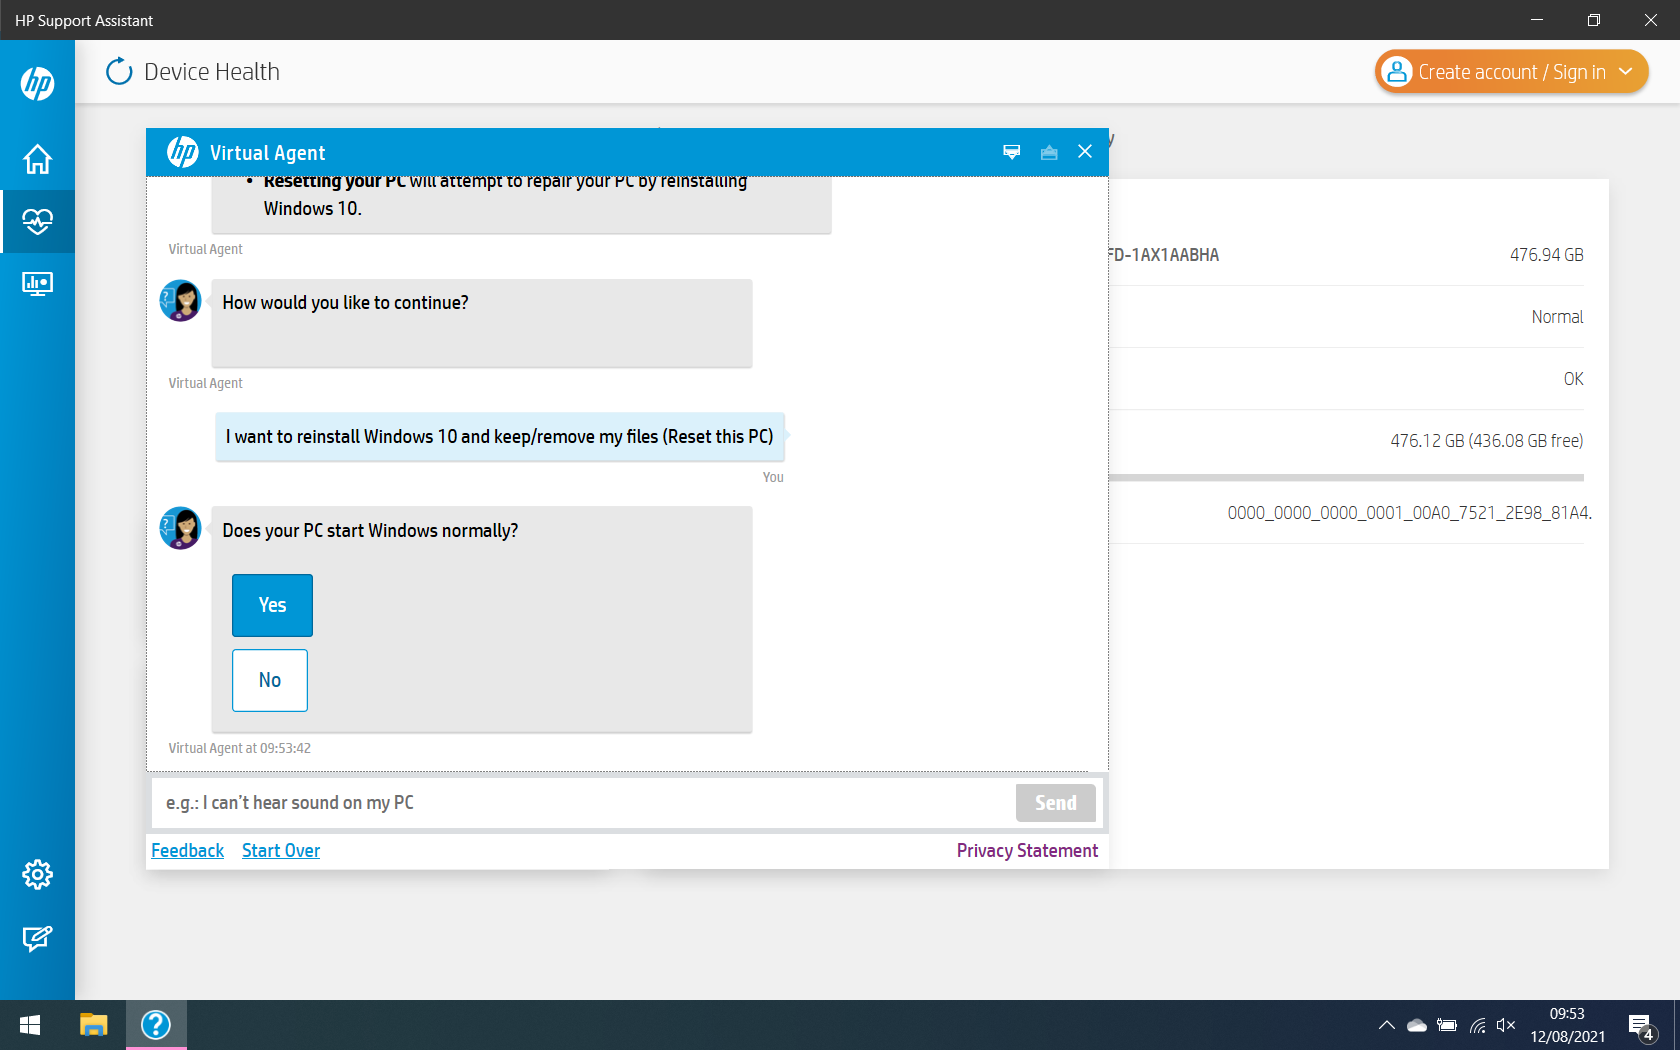
Task: Click the Device Health refresh icon
Action: coord(119,71)
